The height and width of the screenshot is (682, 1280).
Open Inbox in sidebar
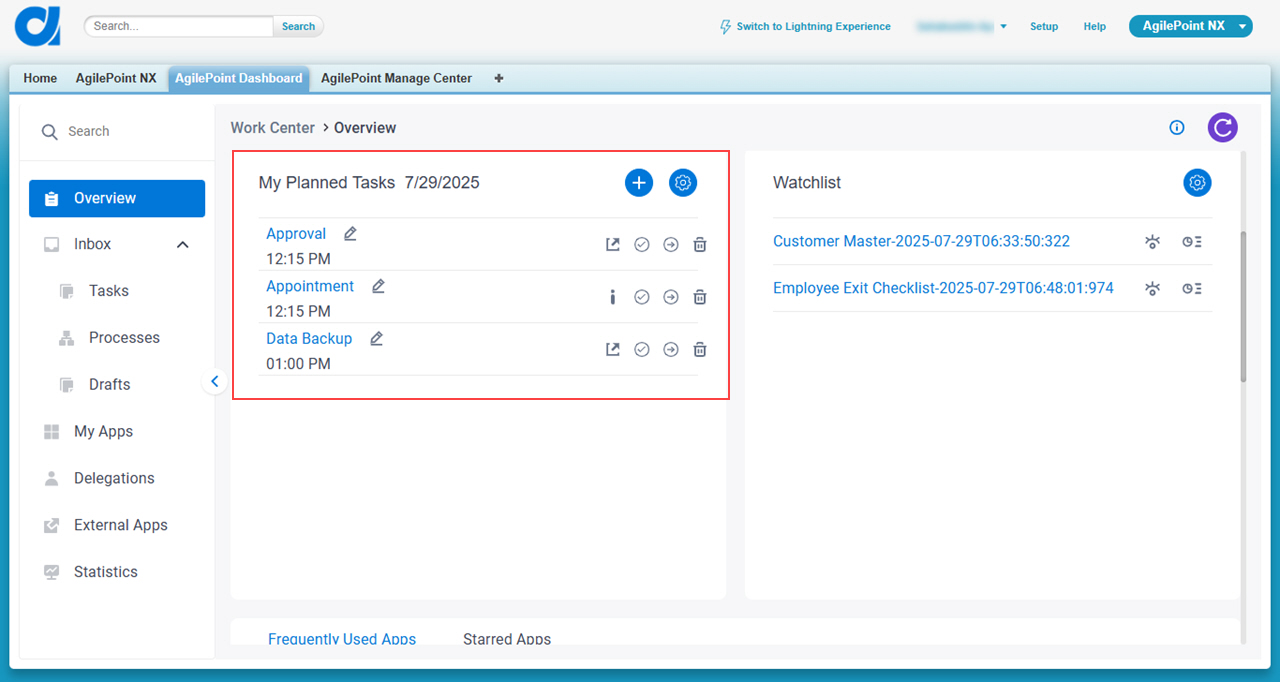(x=92, y=244)
